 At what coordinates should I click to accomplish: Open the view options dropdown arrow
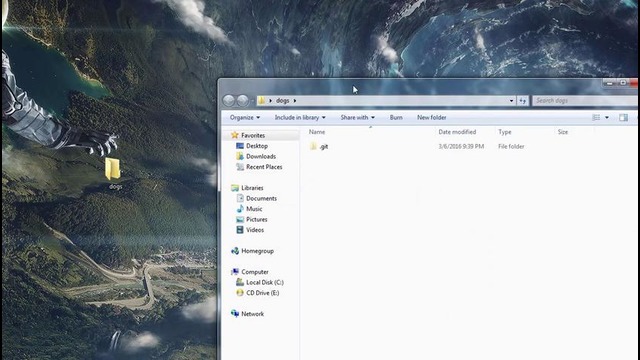(607, 118)
